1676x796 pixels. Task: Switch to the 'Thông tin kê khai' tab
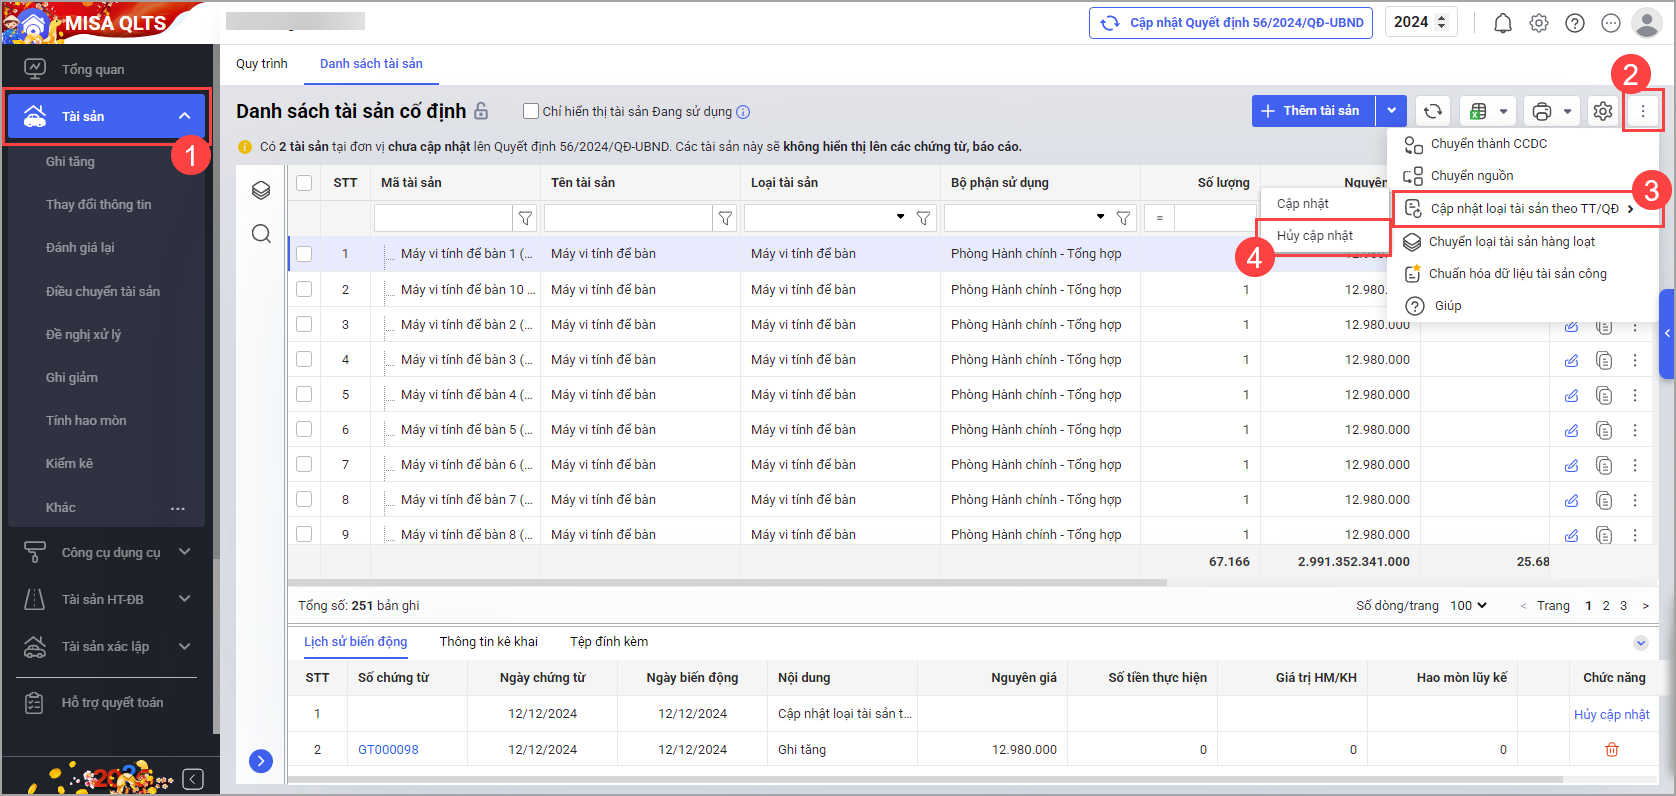(488, 641)
